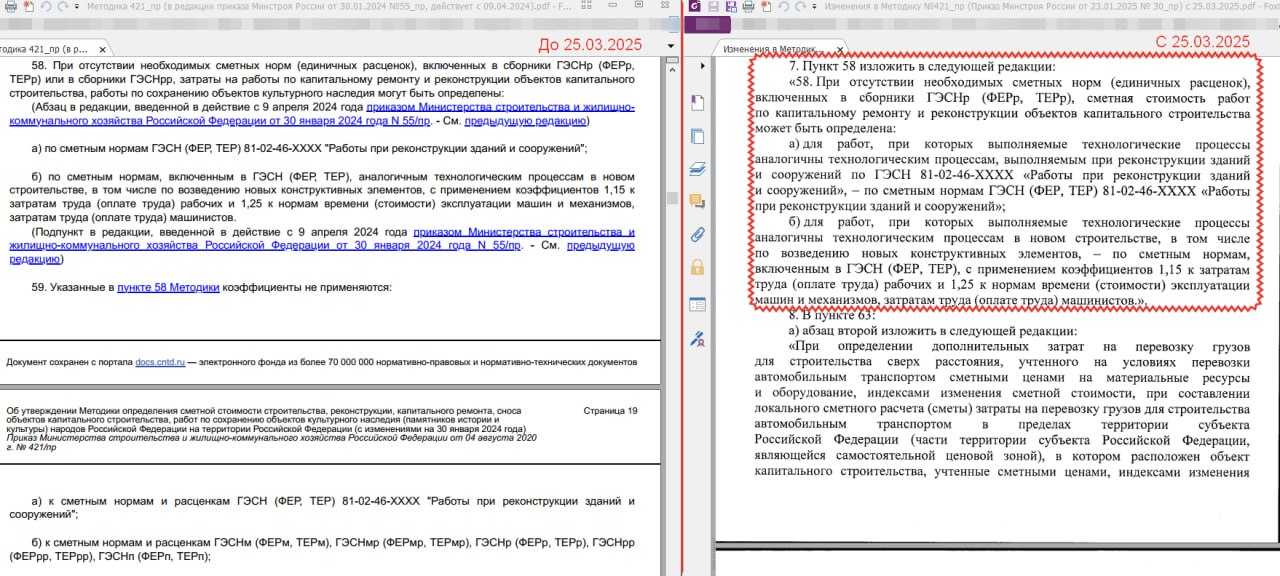Expand the right window navigation pane arrow
Viewport: 1280px width, 576px height.
703,66
